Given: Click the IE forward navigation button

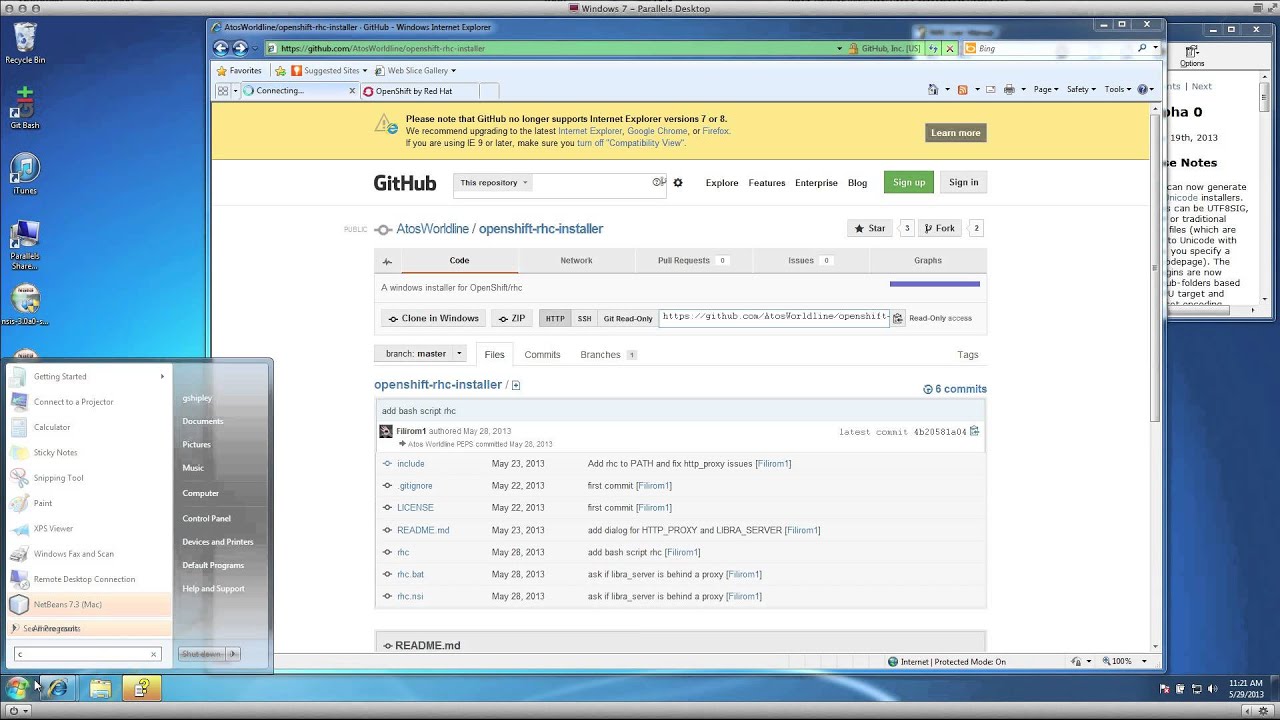Looking at the screenshot, I should pos(240,48).
